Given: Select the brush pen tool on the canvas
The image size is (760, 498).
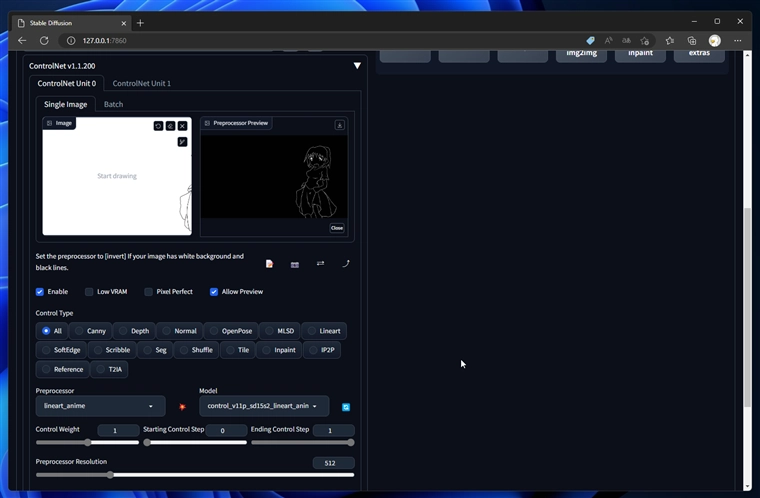Looking at the screenshot, I should tap(182, 142).
